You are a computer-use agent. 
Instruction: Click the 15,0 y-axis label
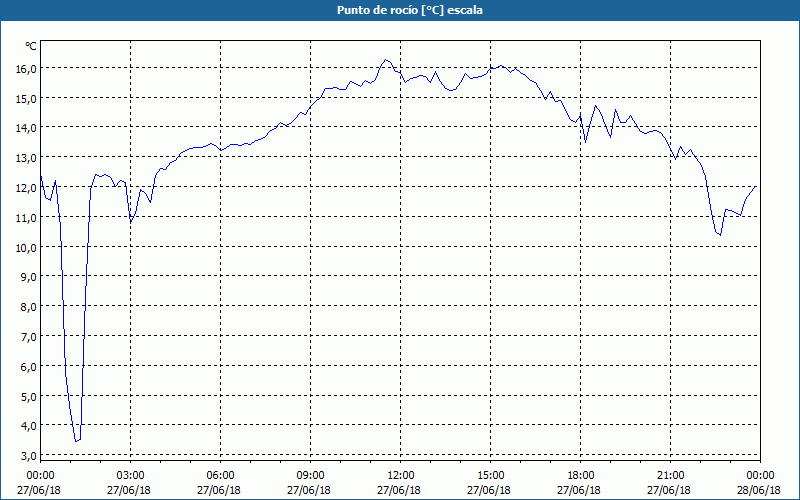click(27, 98)
